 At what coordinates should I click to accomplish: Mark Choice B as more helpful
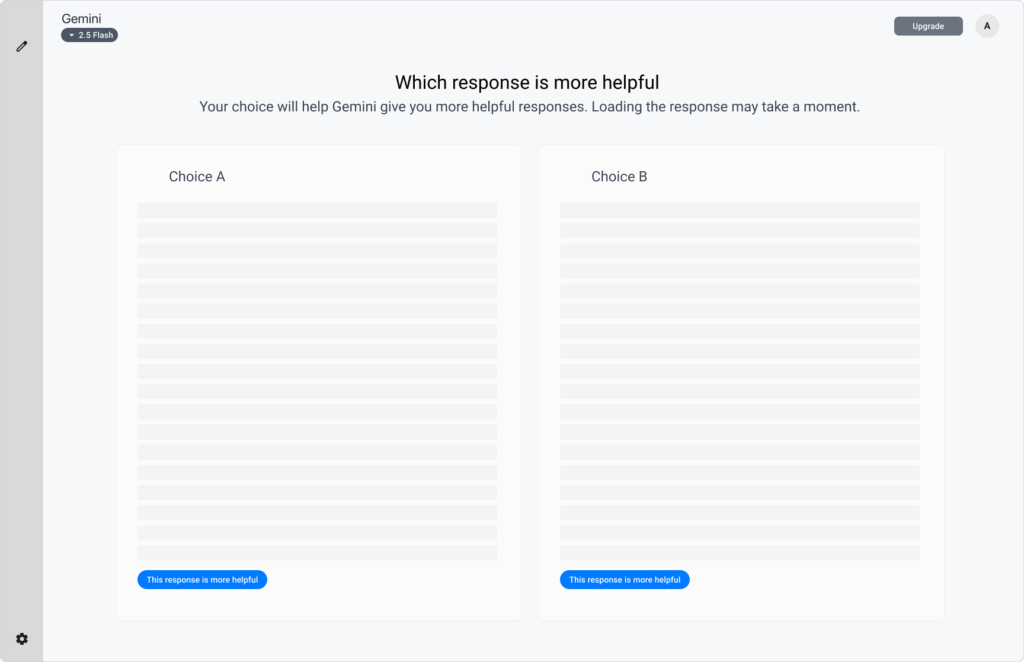click(x=624, y=580)
